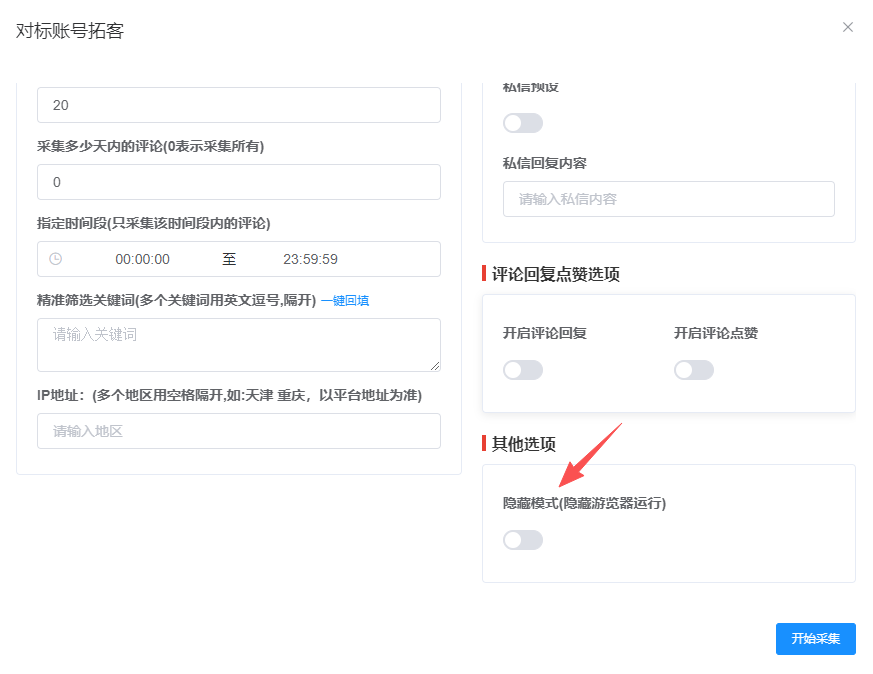The height and width of the screenshot is (674, 873).
Task: Click the 隐藏模式(隐藏游览器运行) label
Action: [584, 503]
